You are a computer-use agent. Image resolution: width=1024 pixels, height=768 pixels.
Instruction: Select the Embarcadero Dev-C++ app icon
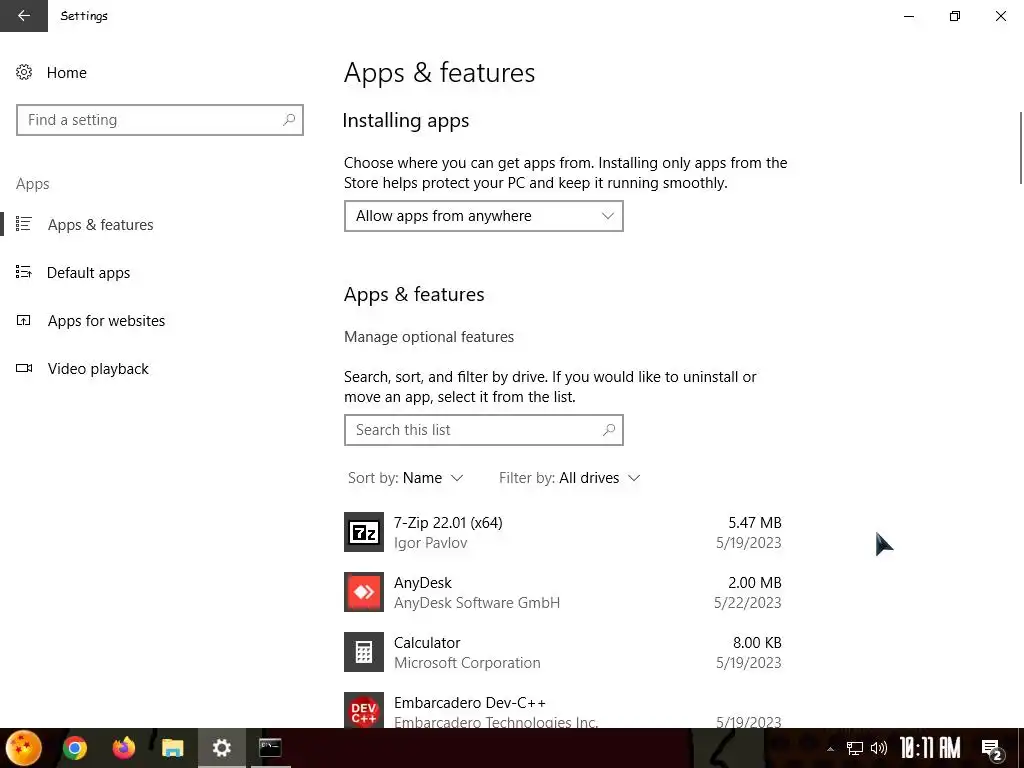click(x=364, y=711)
